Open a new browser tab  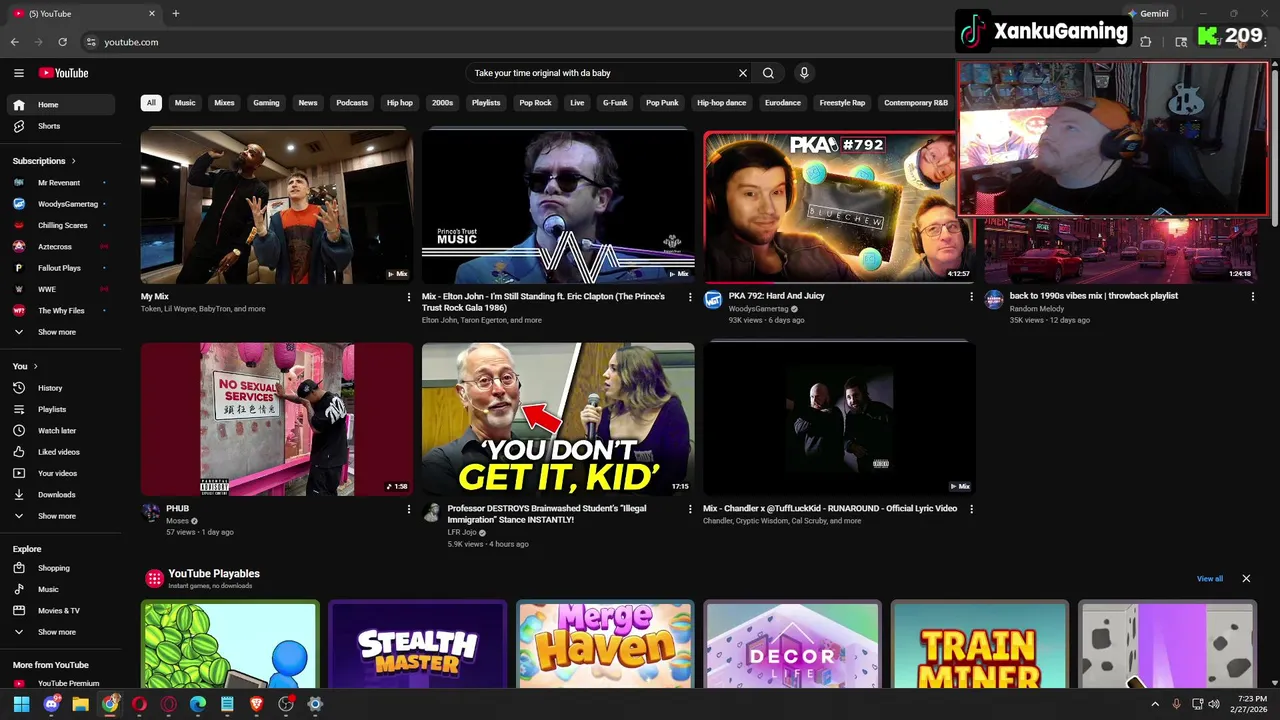coord(175,13)
